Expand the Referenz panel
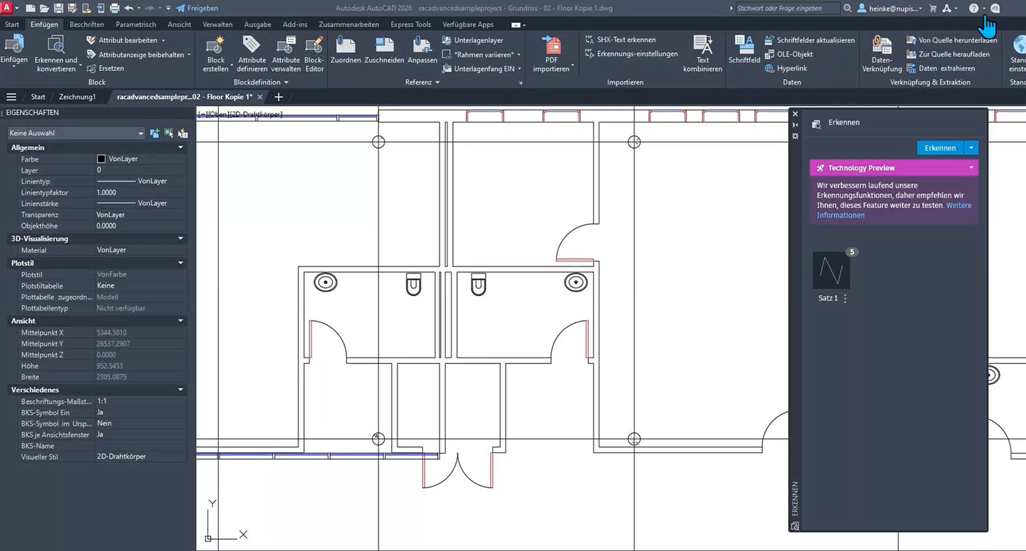This screenshot has height=551, width=1026. [x=422, y=82]
